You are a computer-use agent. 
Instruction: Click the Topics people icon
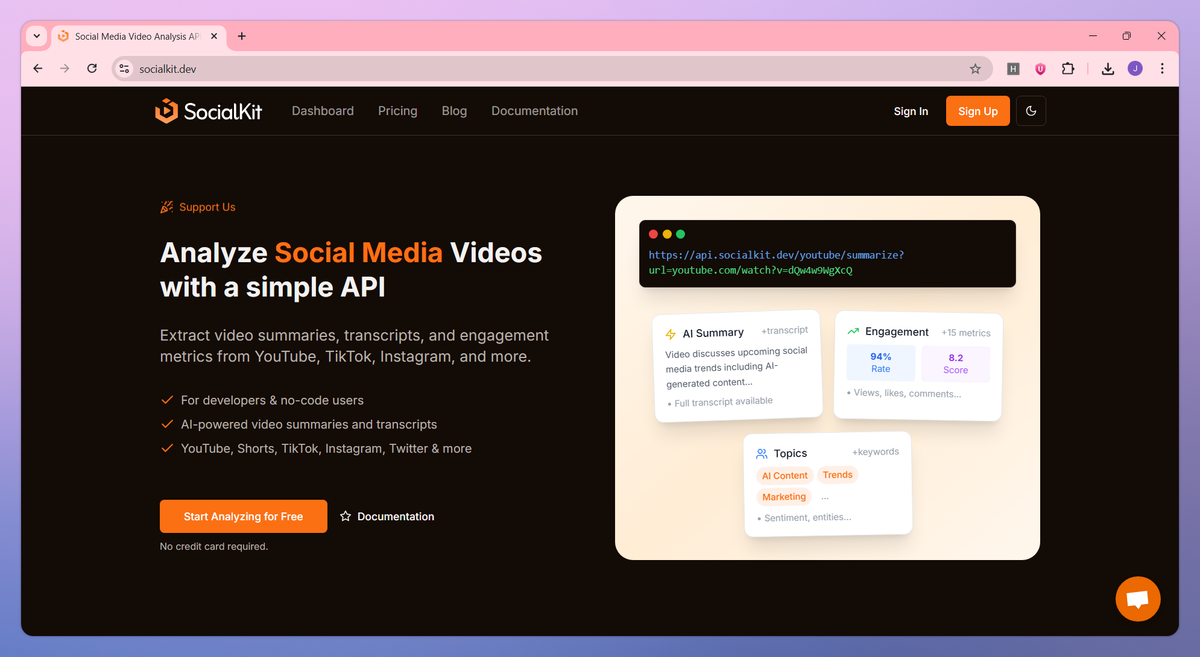pyautogui.click(x=762, y=453)
